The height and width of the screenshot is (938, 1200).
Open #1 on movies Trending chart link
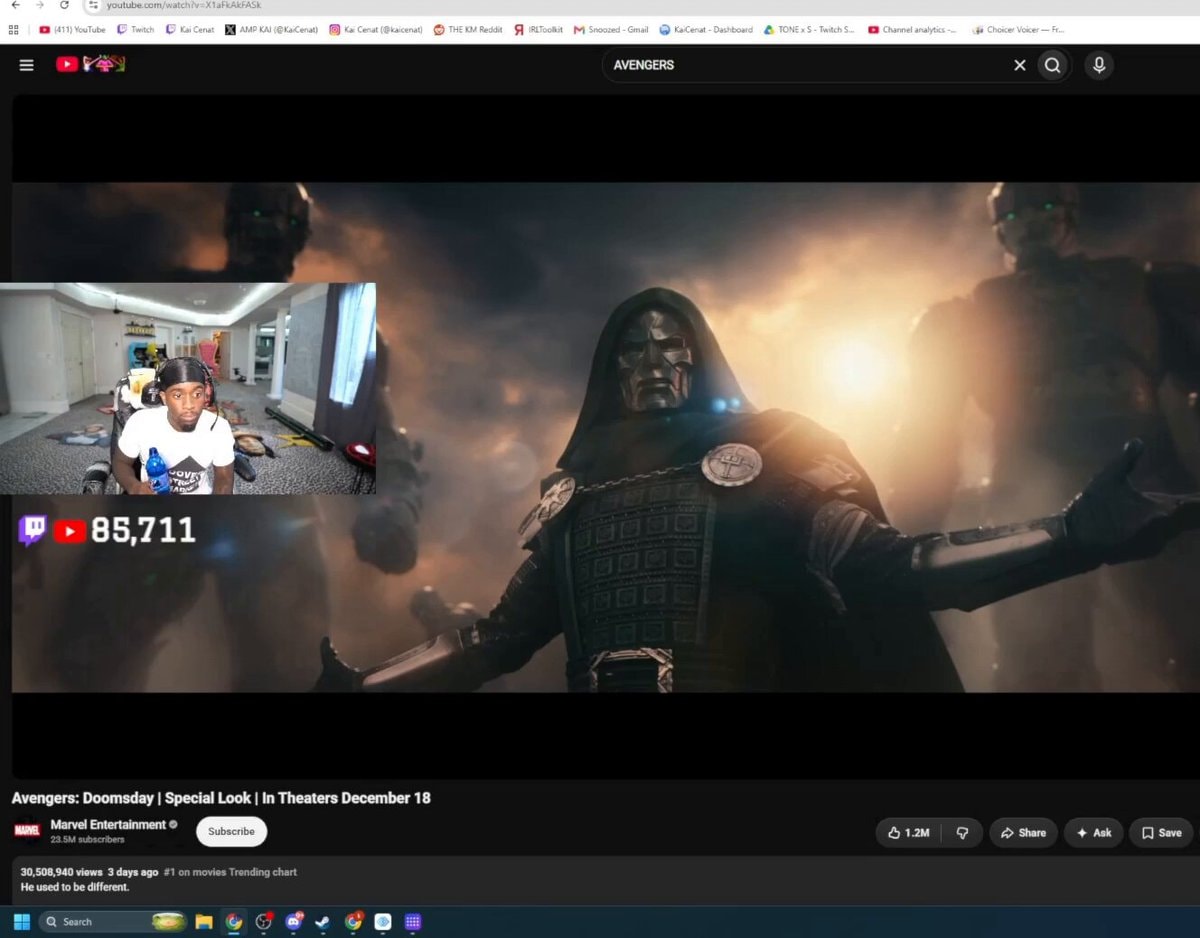[x=230, y=872]
